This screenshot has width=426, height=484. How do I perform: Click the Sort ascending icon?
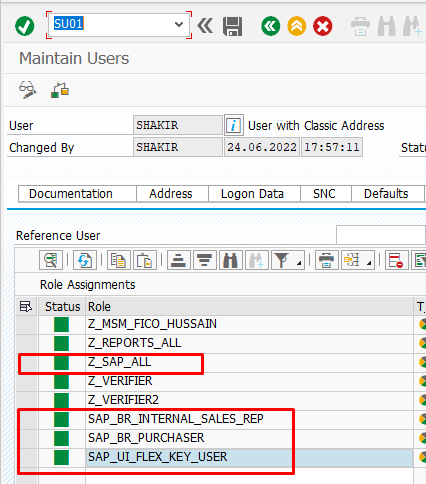click(x=179, y=260)
